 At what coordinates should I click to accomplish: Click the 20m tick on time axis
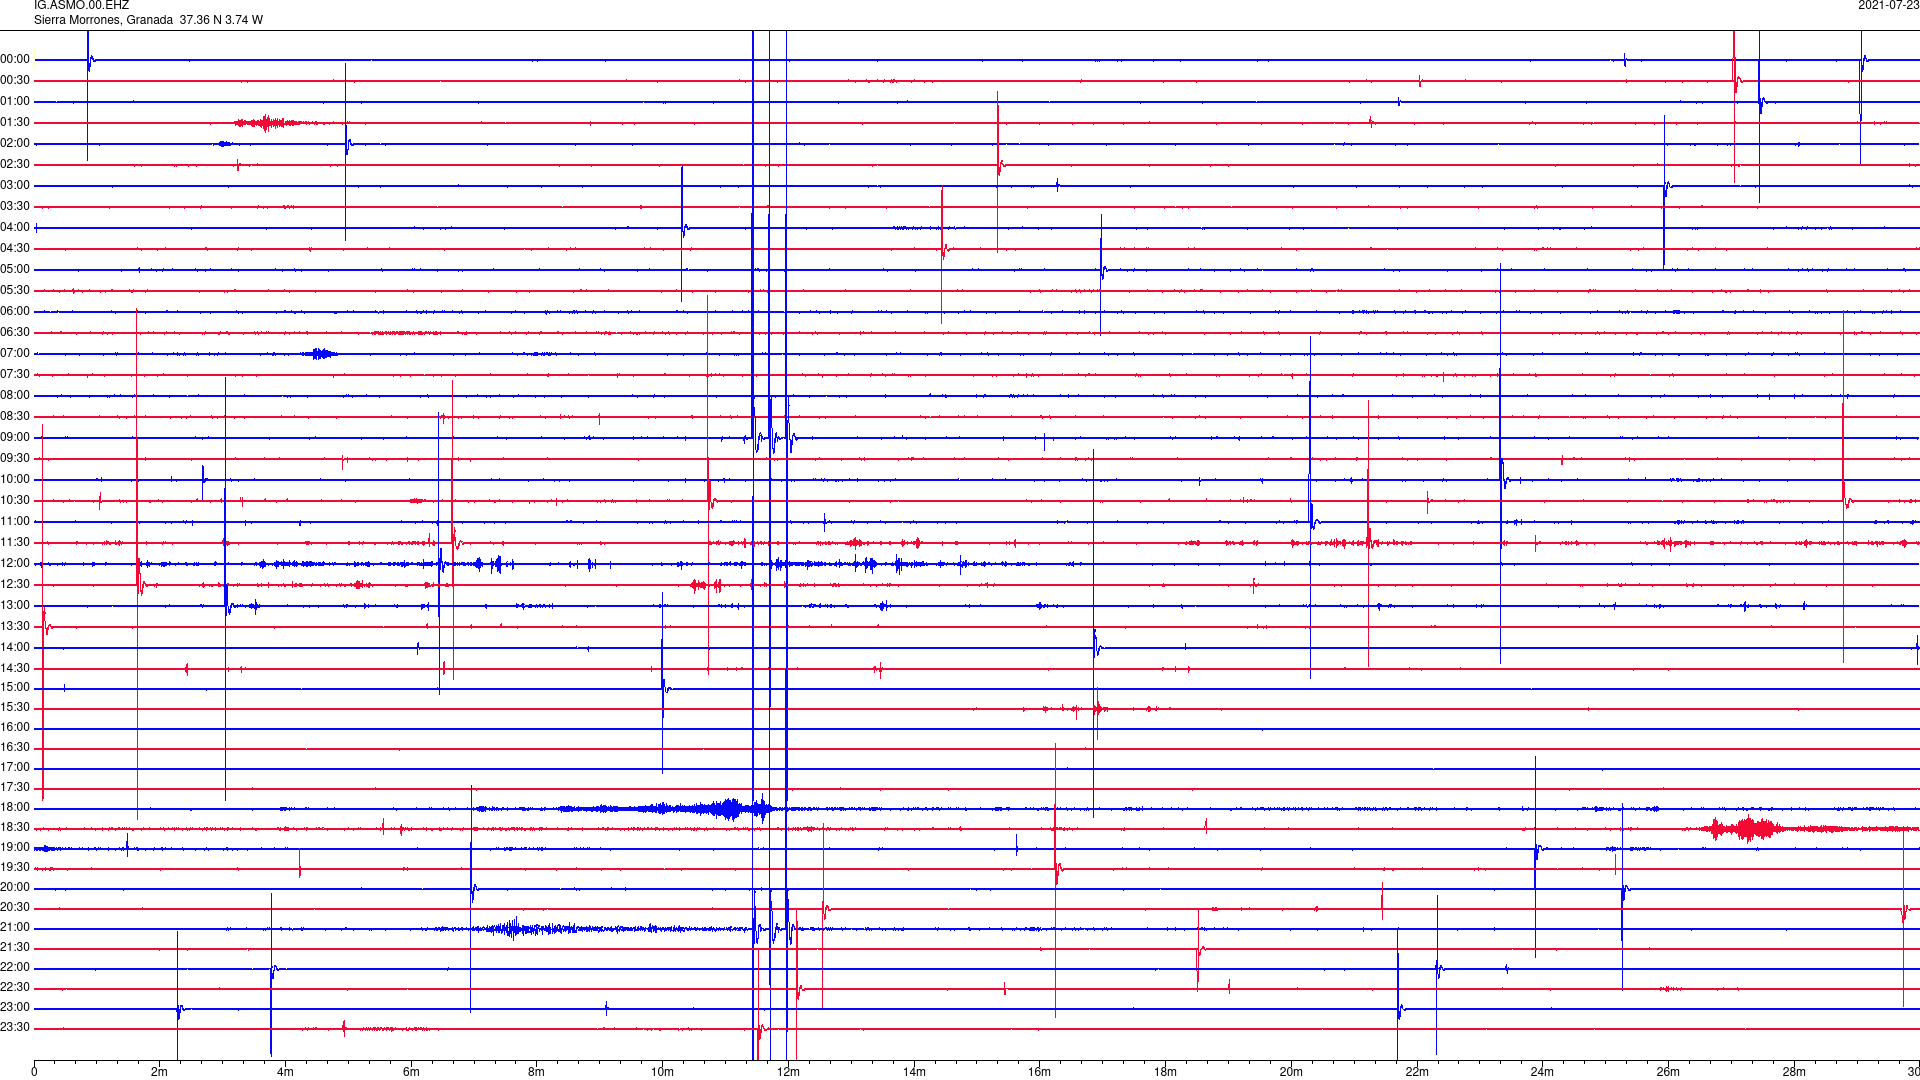pos(1291,1072)
